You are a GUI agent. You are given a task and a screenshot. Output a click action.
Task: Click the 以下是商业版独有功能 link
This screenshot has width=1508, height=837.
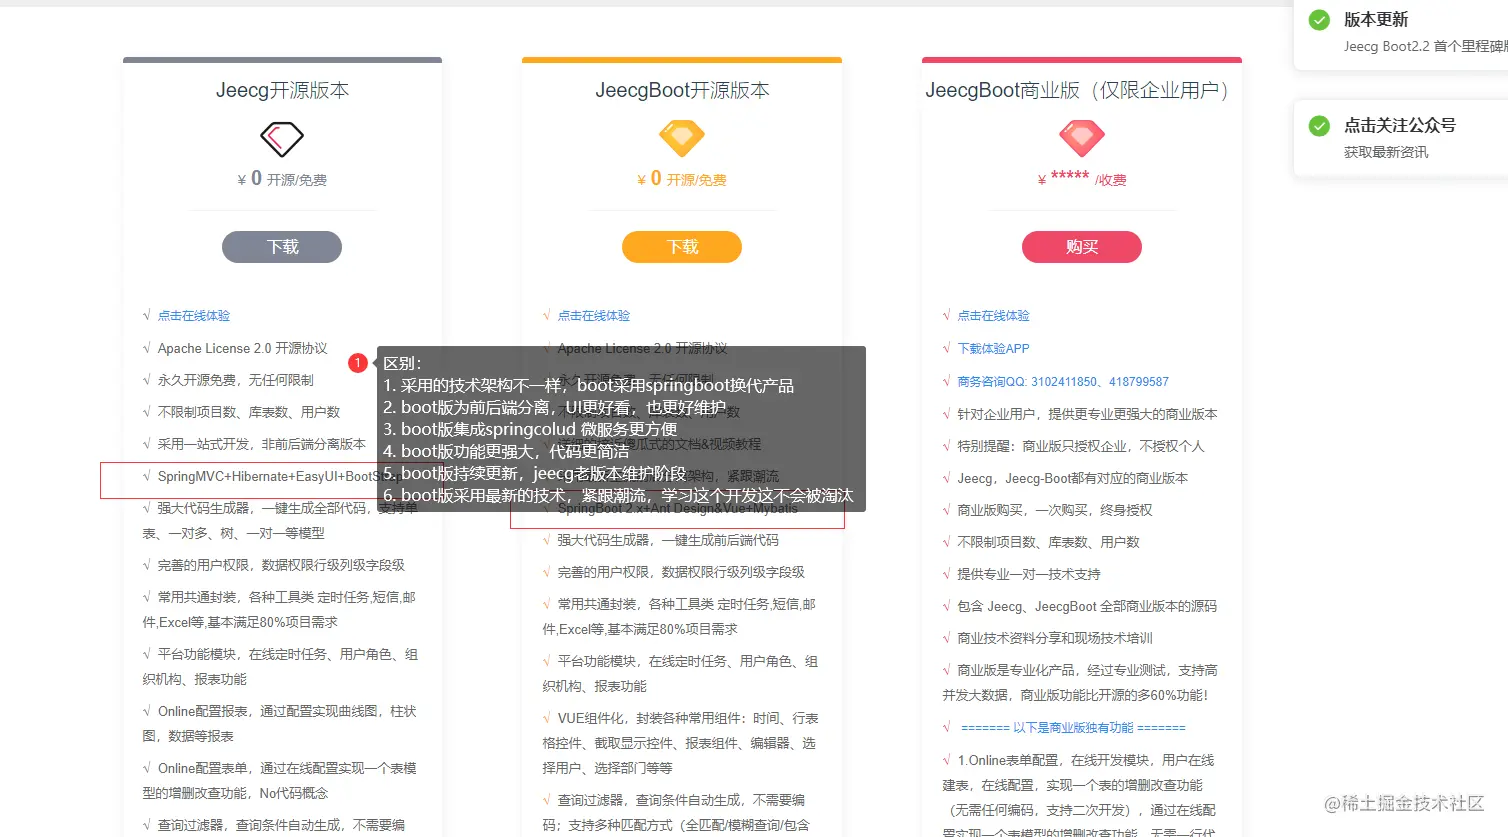(1073, 728)
